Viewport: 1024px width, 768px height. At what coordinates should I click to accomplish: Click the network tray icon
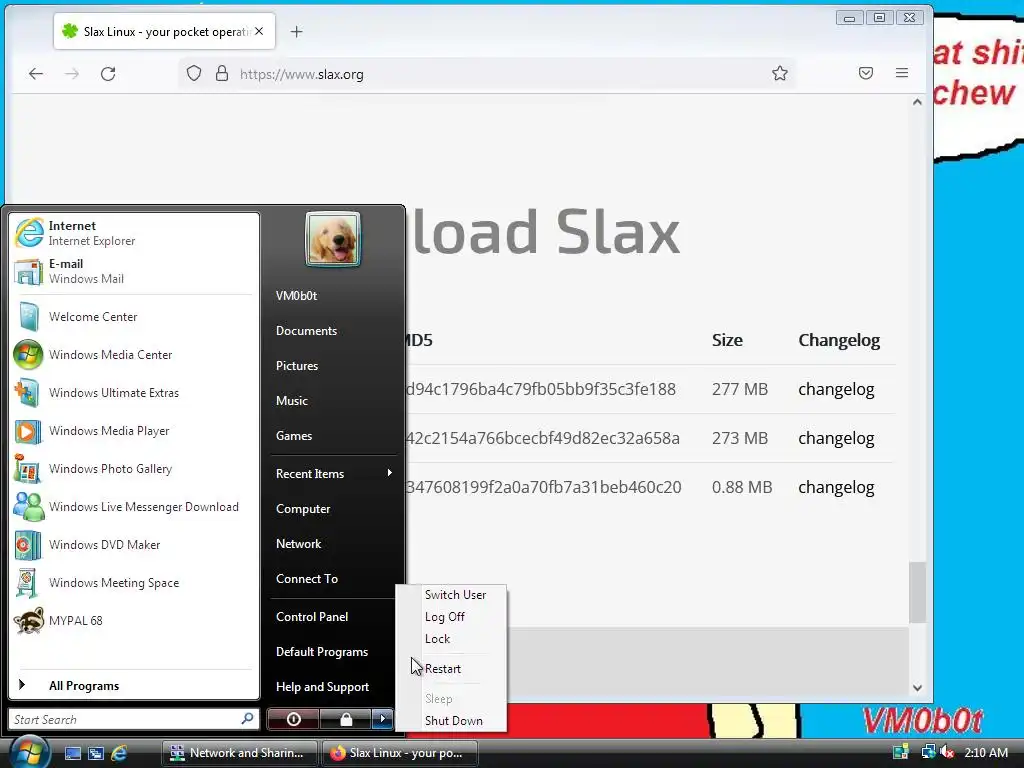tap(927, 752)
